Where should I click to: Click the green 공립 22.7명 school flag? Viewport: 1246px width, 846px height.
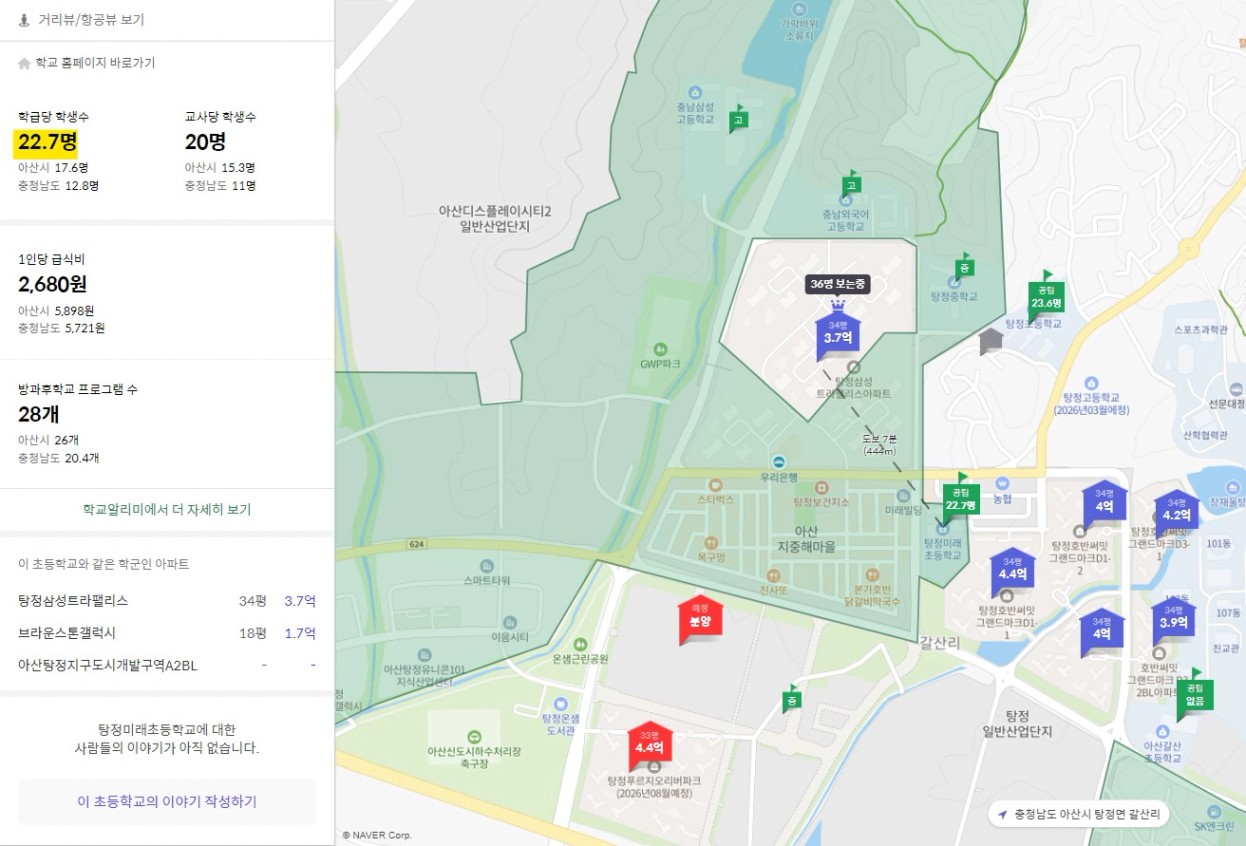960,501
